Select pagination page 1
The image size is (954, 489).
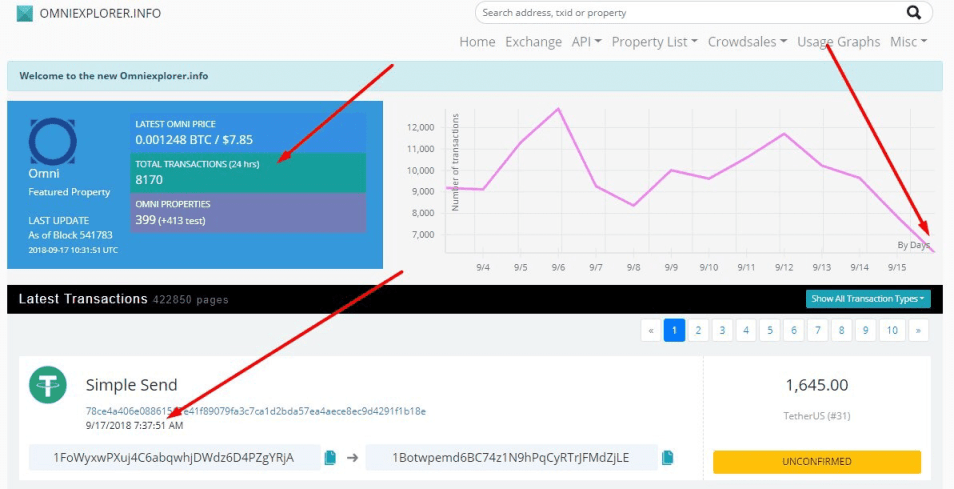pyautogui.click(x=674, y=330)
